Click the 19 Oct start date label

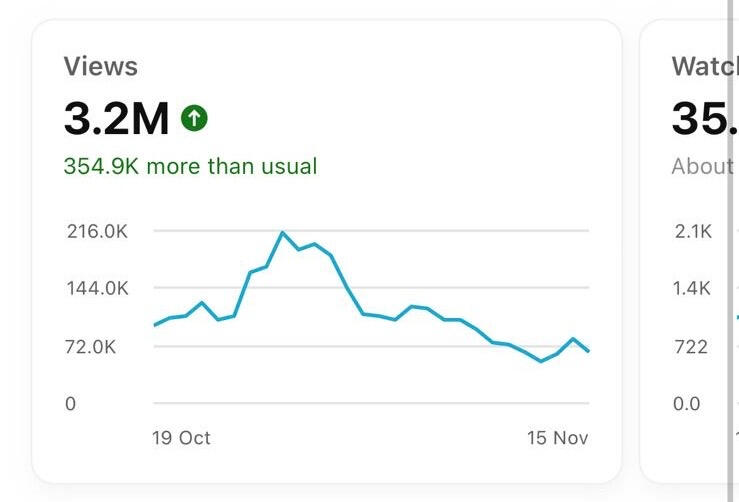181,438
